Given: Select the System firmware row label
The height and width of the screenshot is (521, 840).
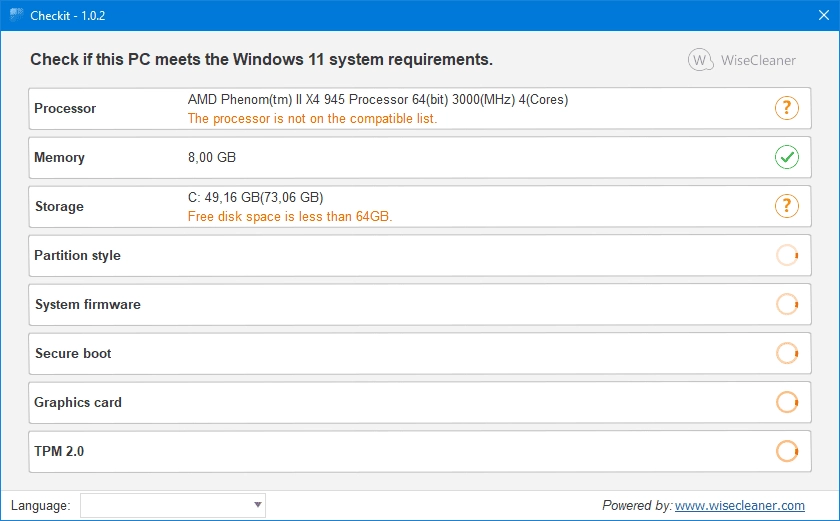Looking at the screenshot, I should click(88, 304).
